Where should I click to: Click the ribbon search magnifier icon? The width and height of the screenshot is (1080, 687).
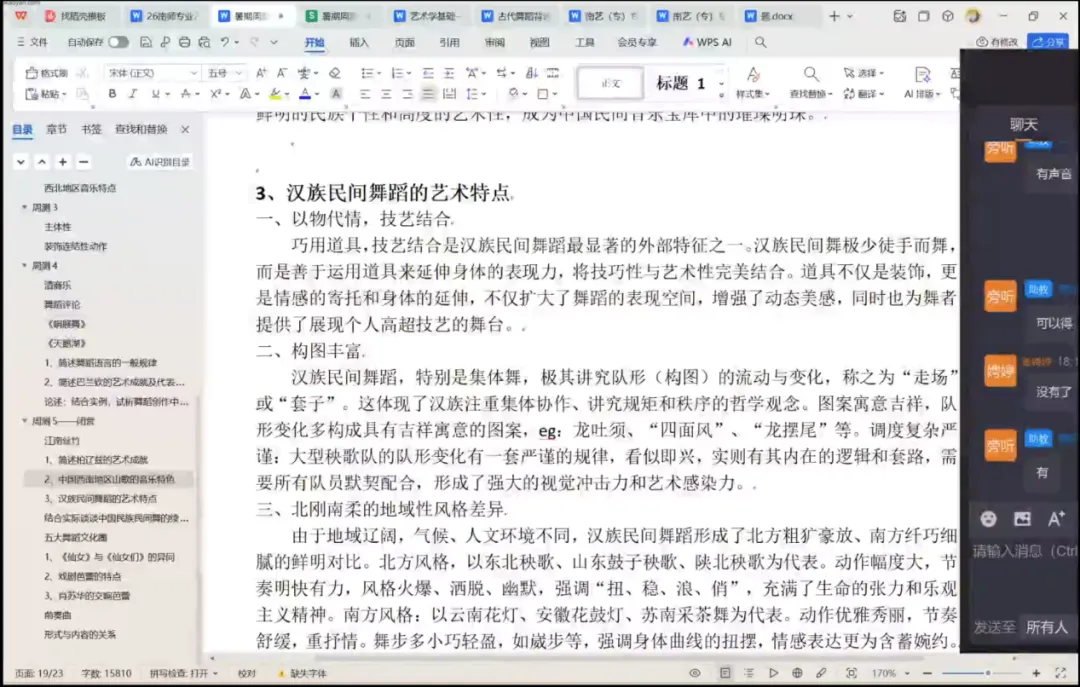pyautogui.click(x=760, y=42)
